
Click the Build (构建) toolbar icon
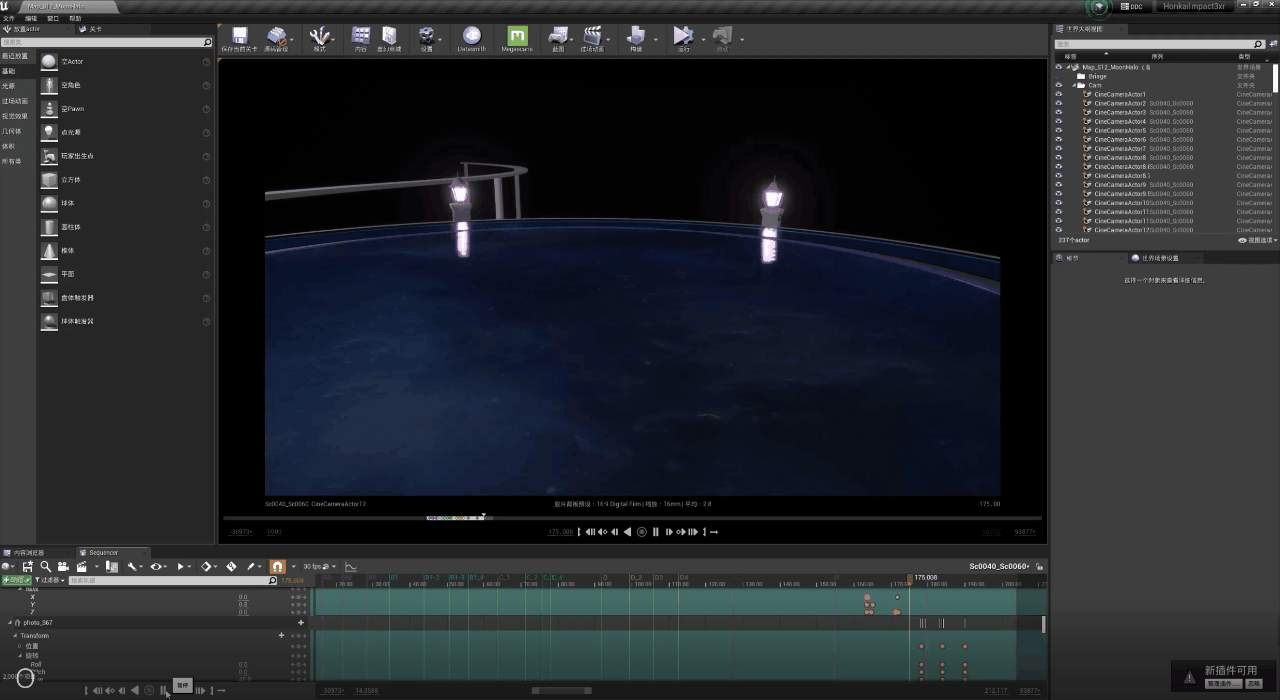point(636,36)
